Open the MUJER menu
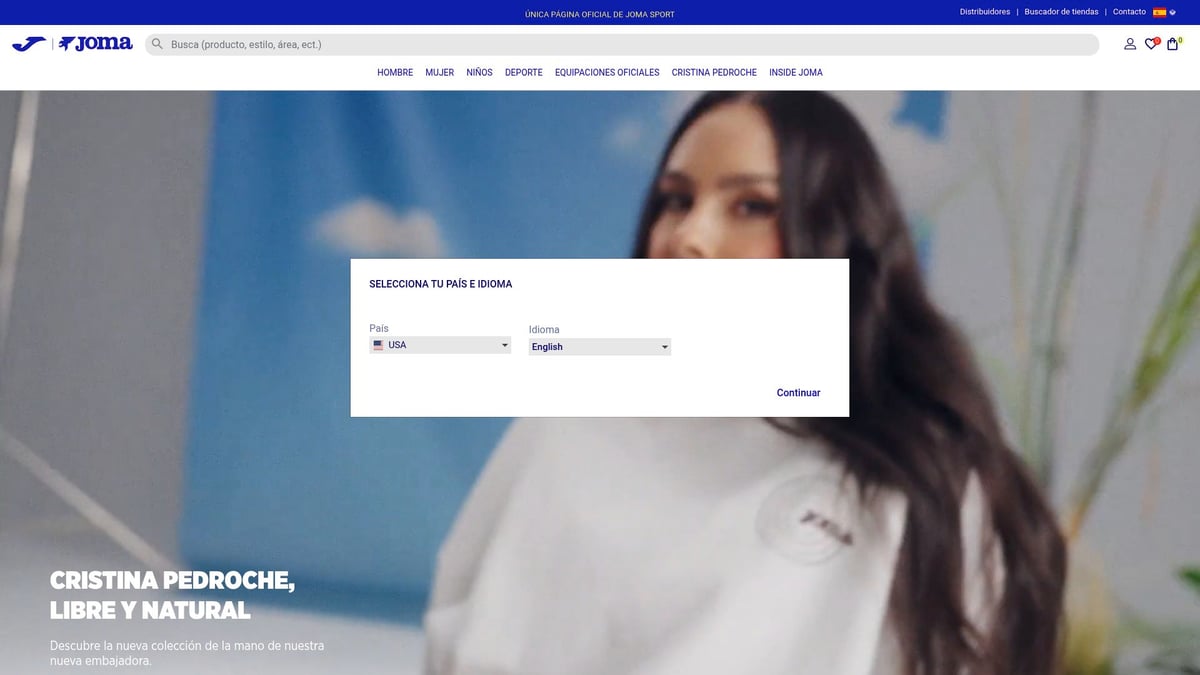 coord(439,72)
